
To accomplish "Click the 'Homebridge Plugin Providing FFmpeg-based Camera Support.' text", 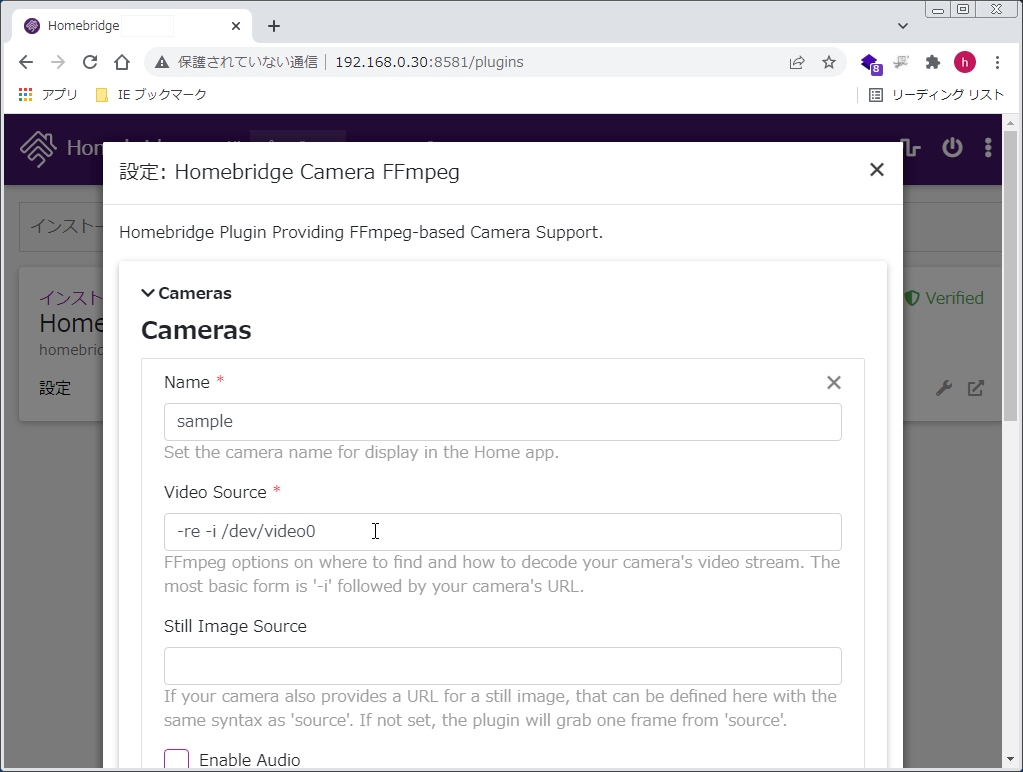I will coord(361,232).
